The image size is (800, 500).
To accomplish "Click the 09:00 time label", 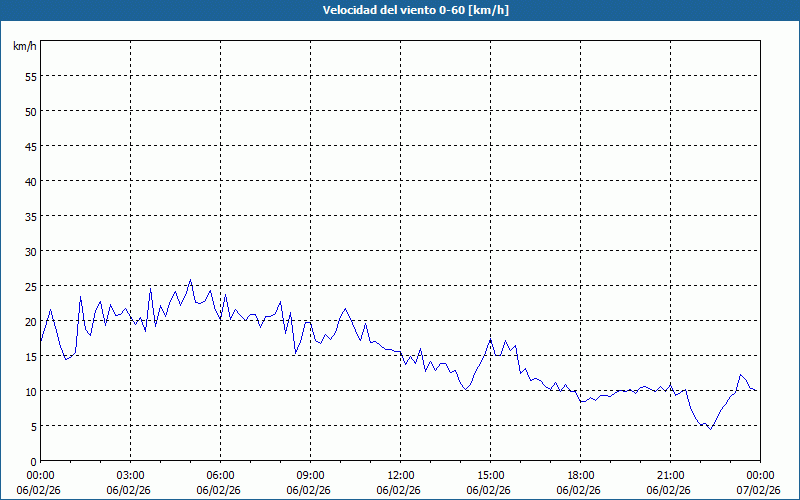I will click(x=310, y=475).
